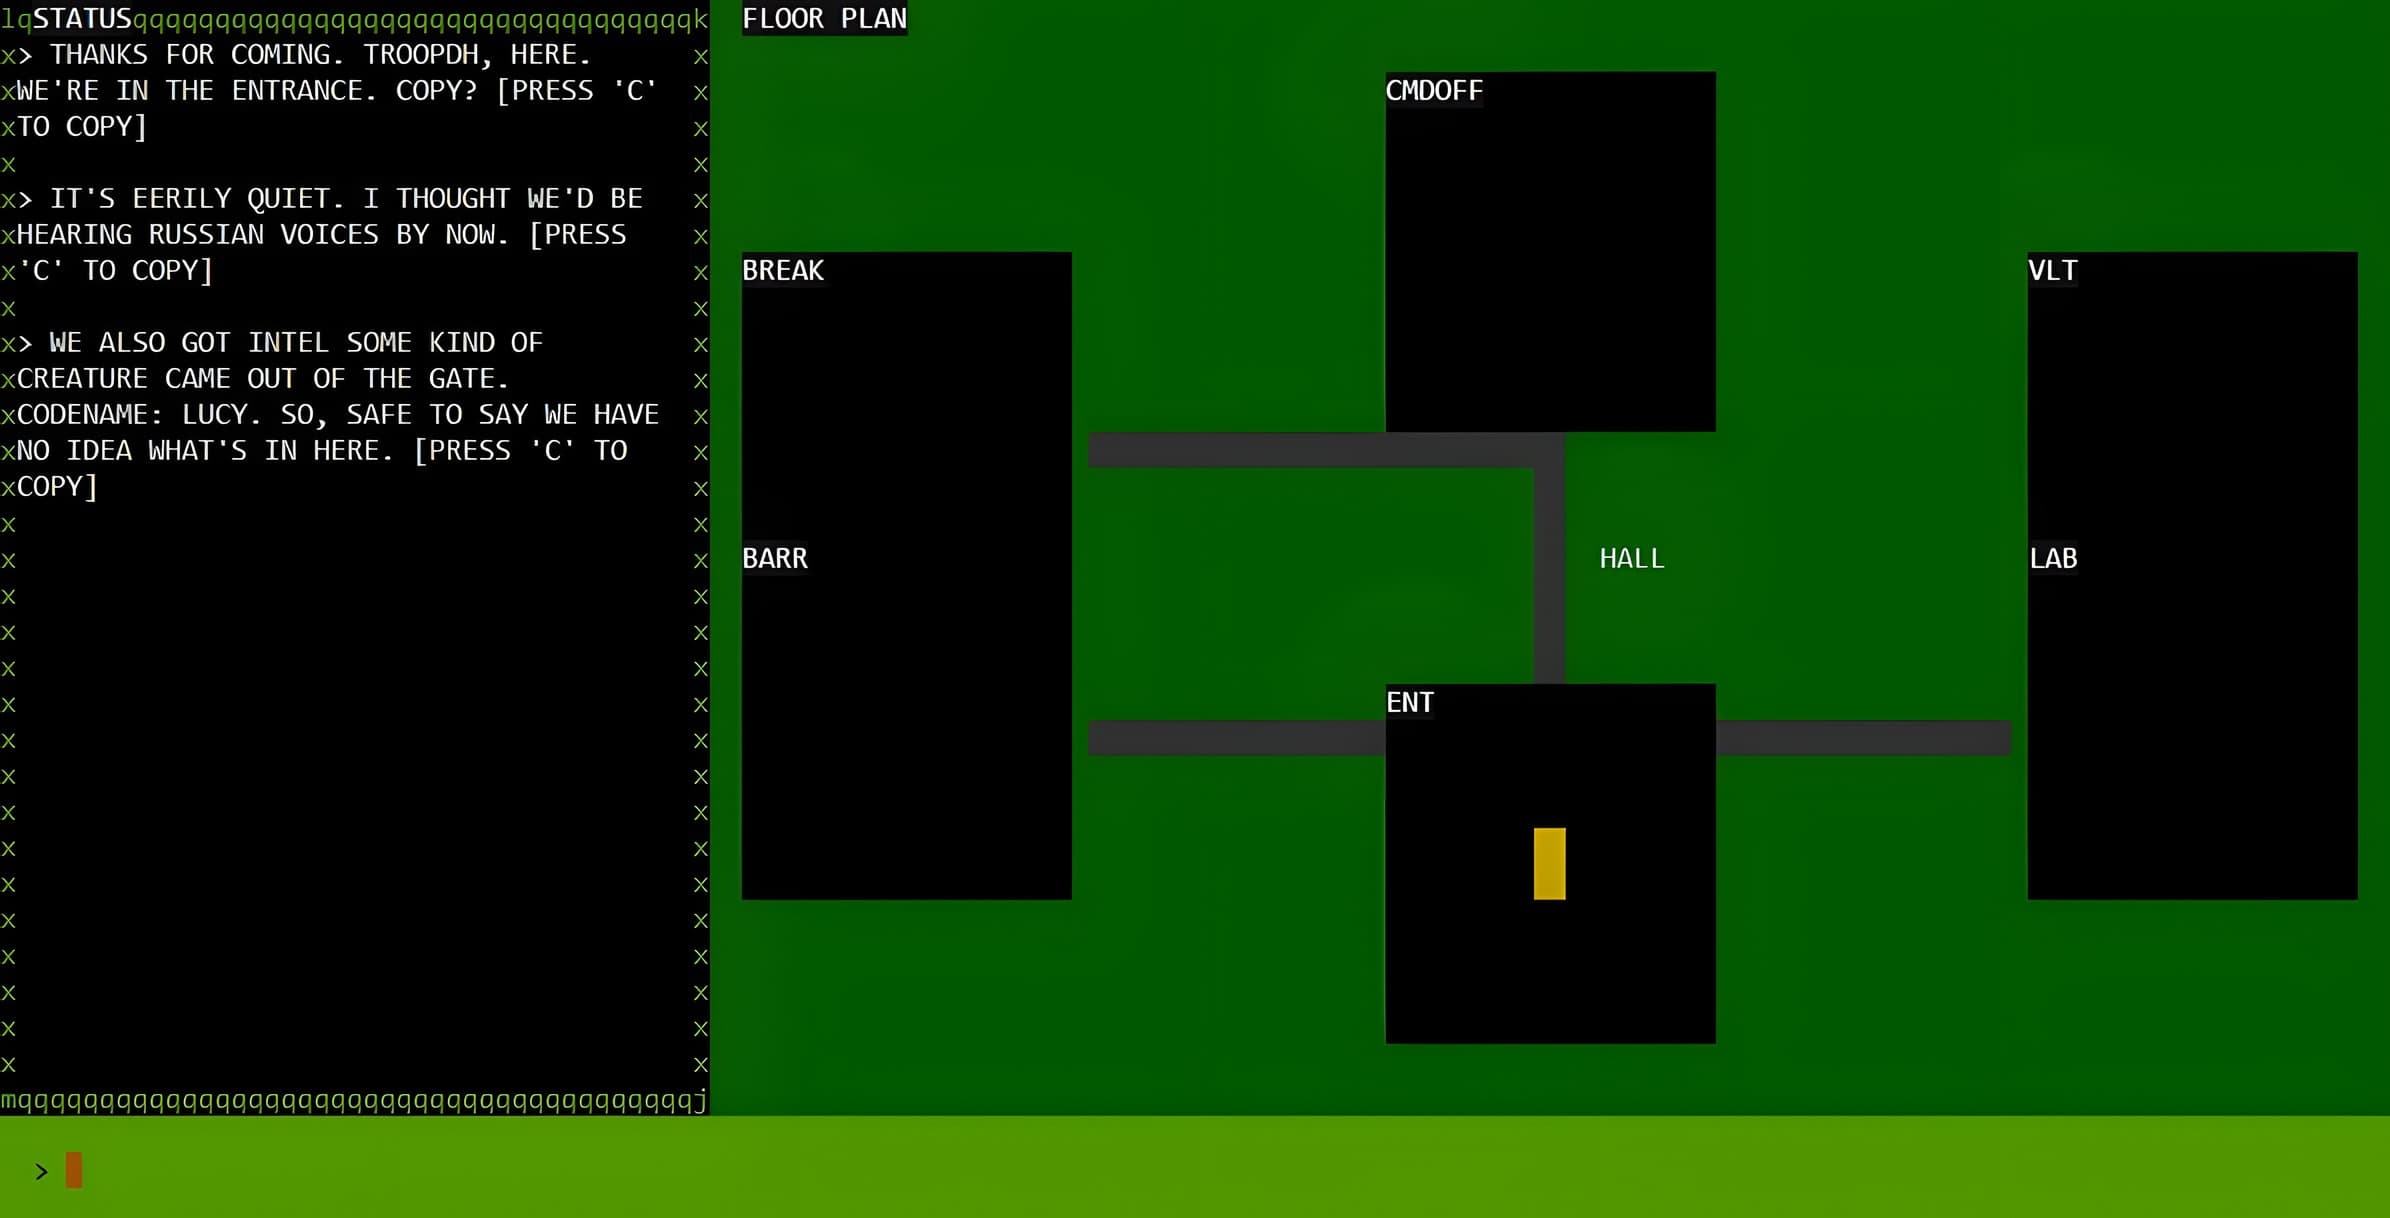Click the corridor between ENT and LAB
The image size is (2390, 1218).
click(1864, 738)
